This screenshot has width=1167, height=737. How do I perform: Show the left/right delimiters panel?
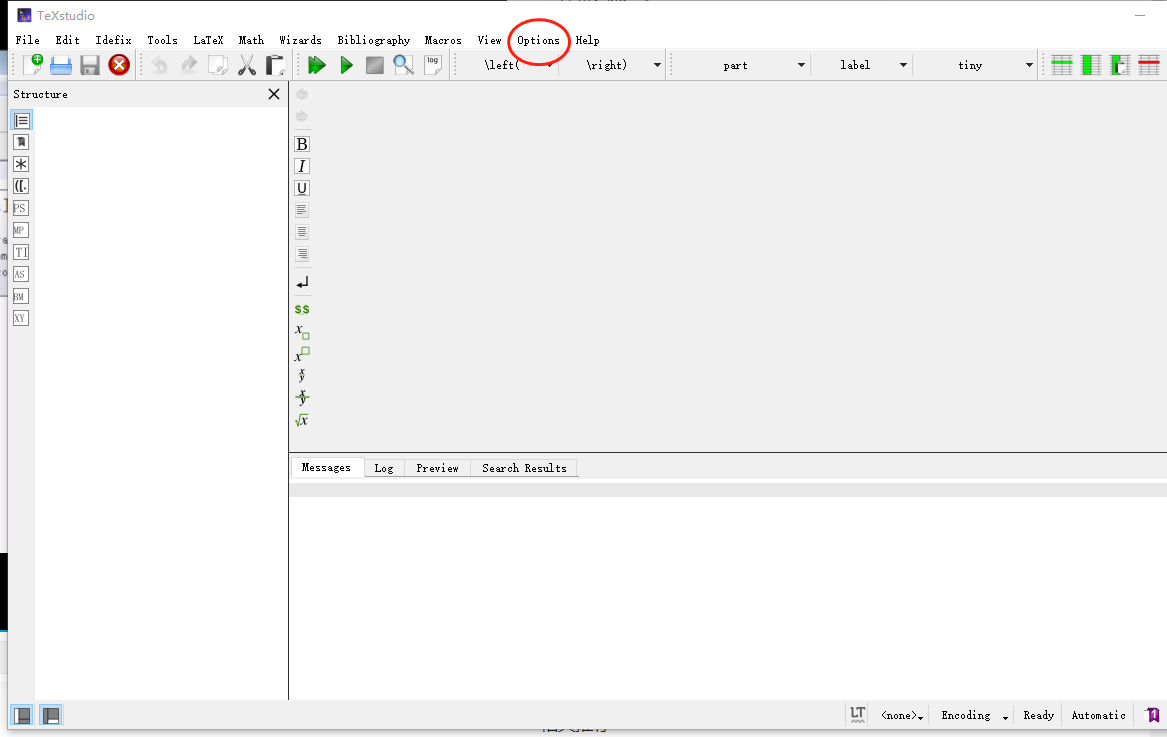[x=21, y=186]
